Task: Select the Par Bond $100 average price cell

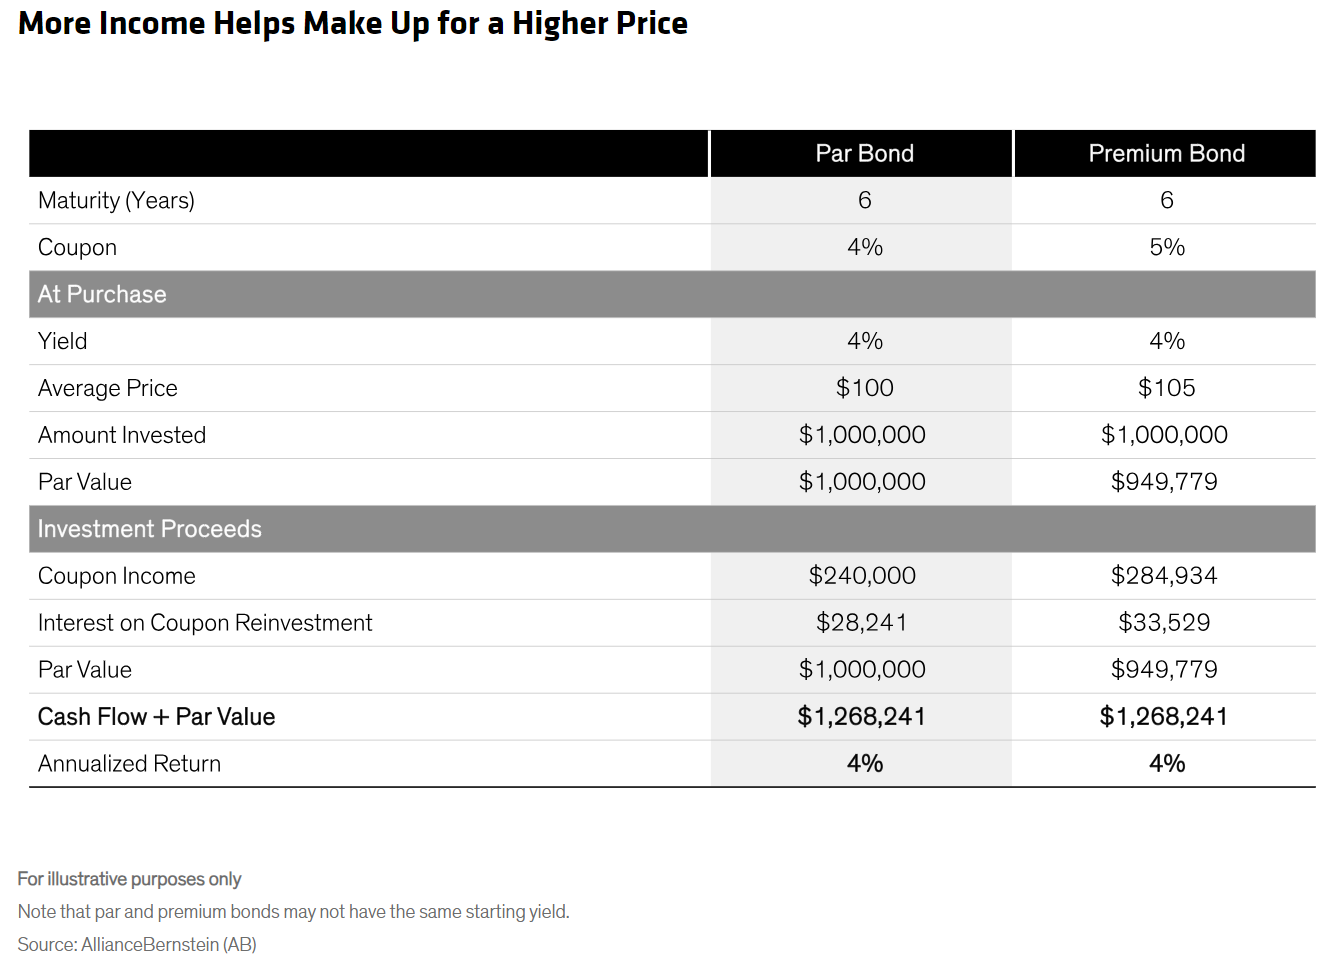Action: (x=864, y=388)
